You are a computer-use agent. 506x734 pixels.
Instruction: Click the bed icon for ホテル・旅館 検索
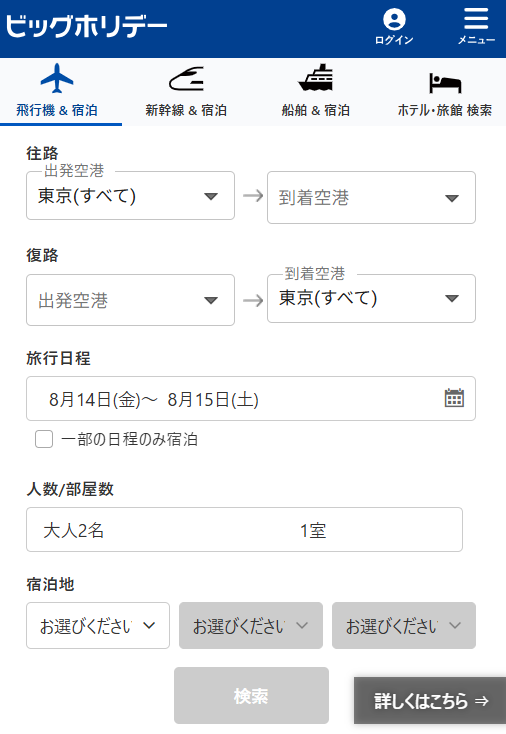pyautogui.click(x=445, y=83)
